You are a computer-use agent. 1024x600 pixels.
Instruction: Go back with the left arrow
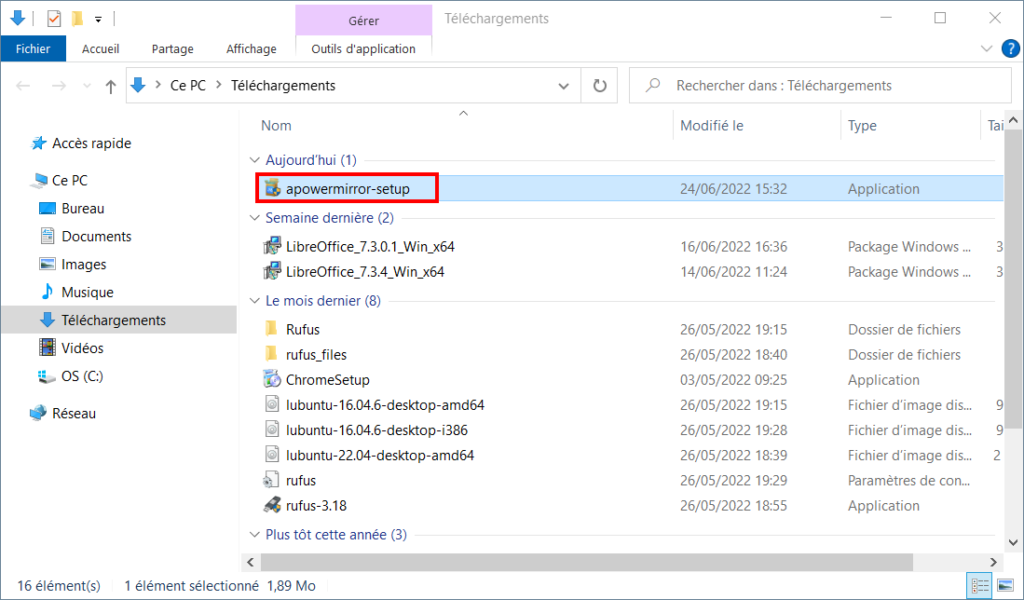tap(23, 86)
